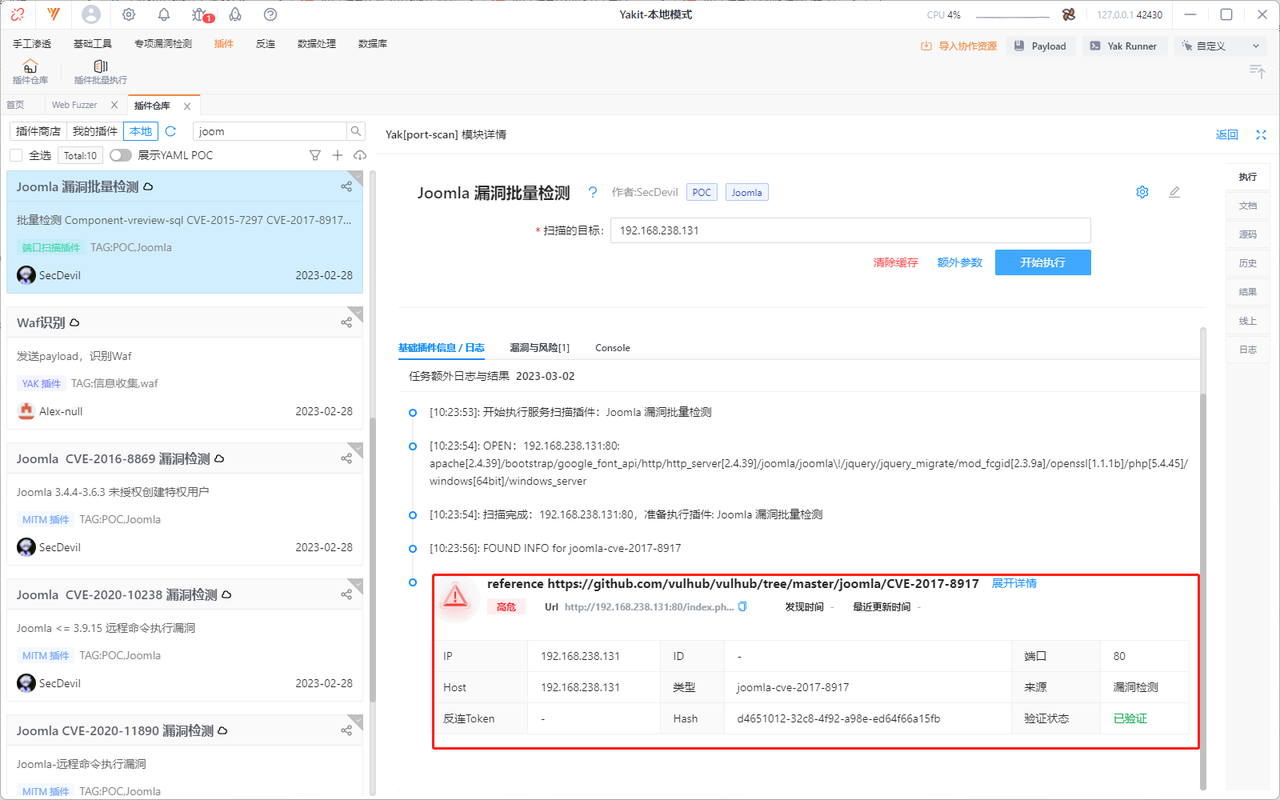Viewport: 1280px width, 800px height.
Task: Refresh the local plugin list
Action: tap(171, 131)
